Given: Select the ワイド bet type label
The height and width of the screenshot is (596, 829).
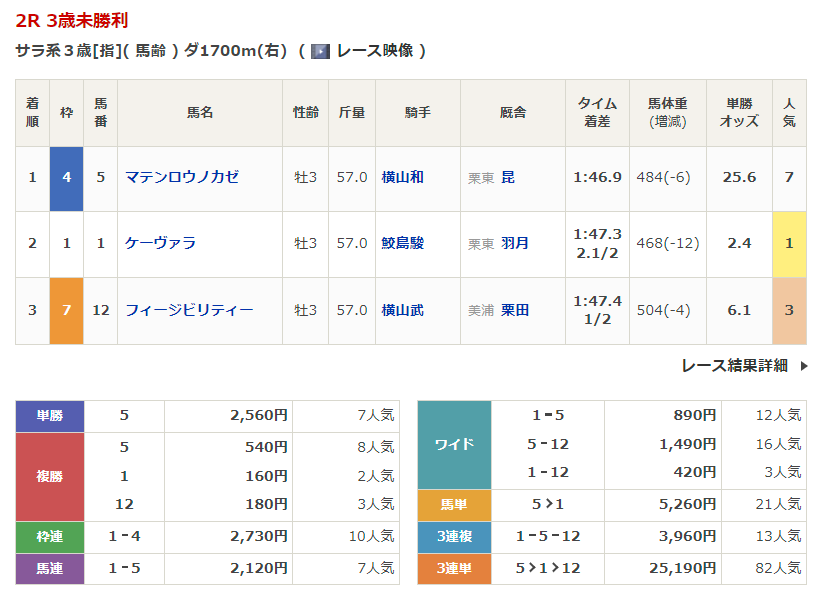Looking at the screenshot, I should pos(454,444).
